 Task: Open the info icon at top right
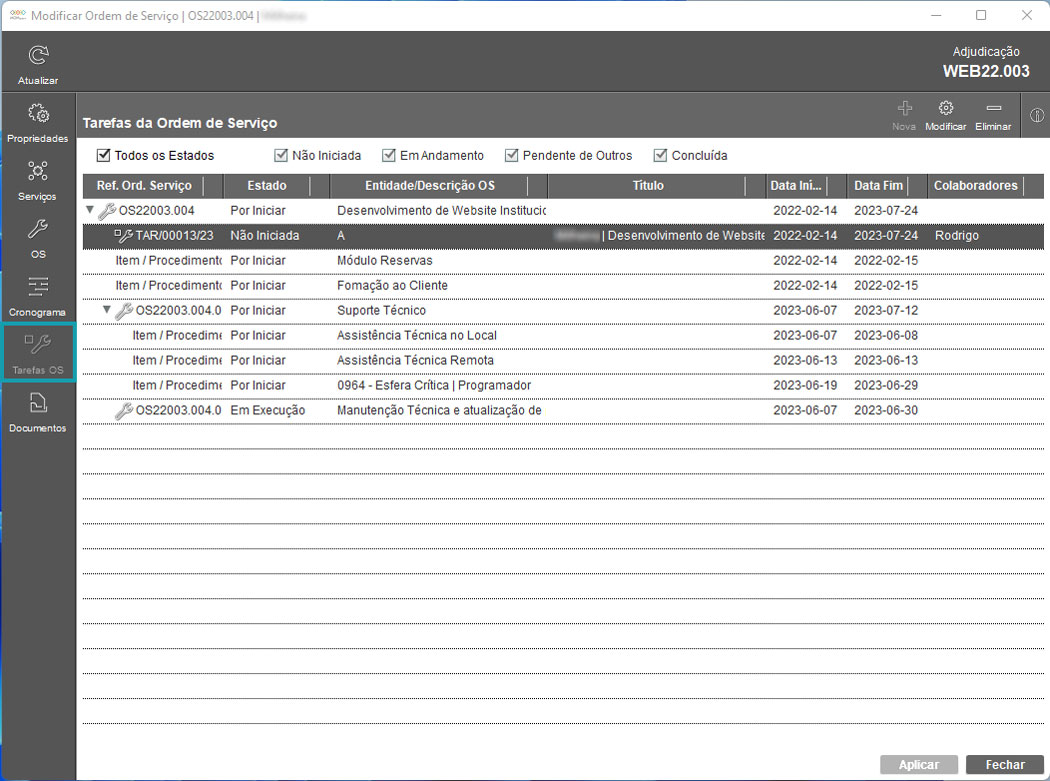[x=1037, y=114]
